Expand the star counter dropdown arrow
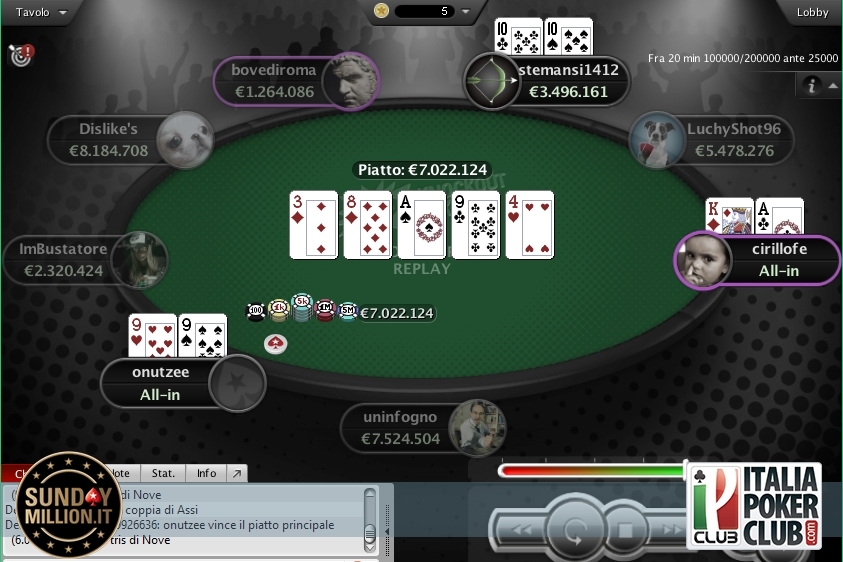Viewport: 843px width, 562px height. click(466, 11)
